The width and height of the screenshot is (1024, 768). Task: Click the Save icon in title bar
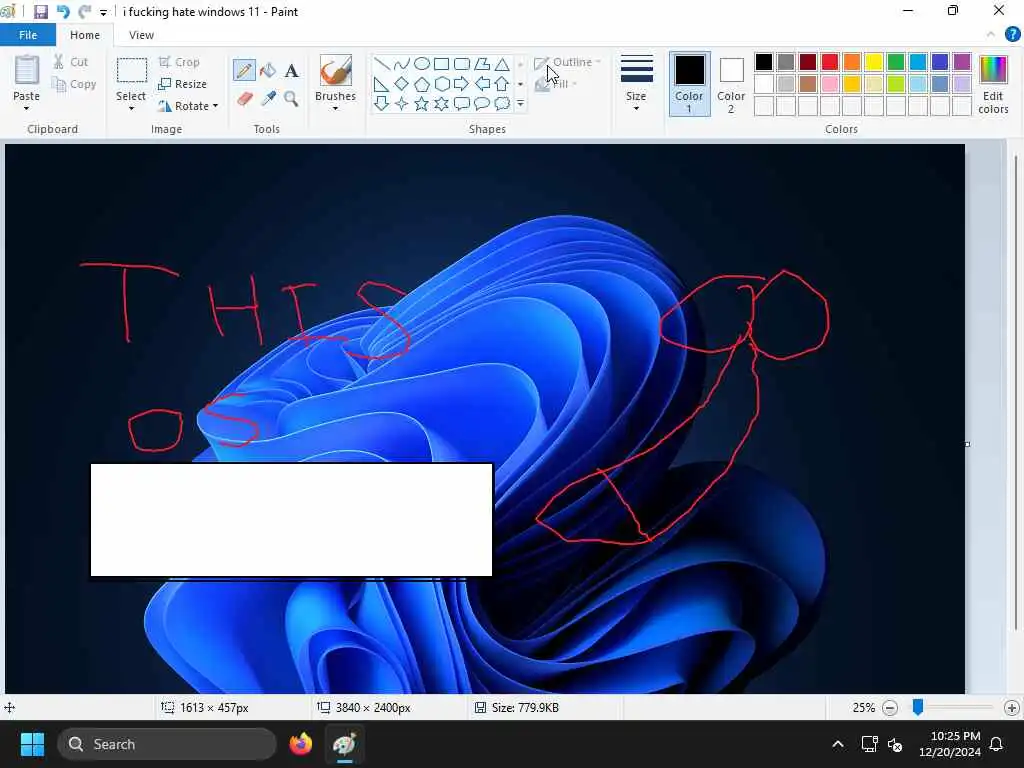(40, 12)
